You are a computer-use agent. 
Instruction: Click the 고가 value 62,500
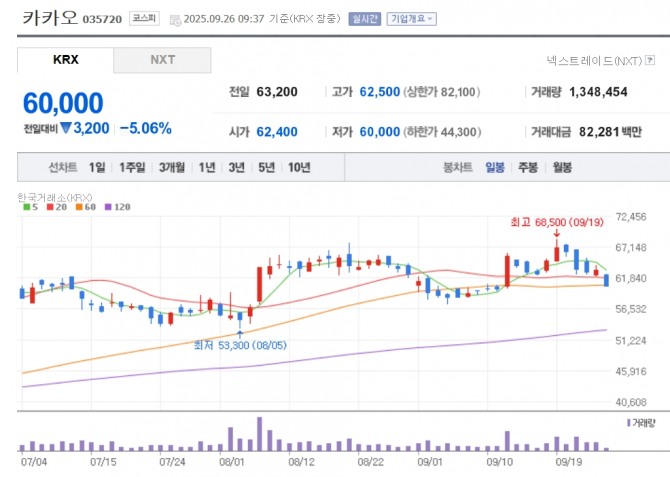pyautogui.click(x=379, y=92)
